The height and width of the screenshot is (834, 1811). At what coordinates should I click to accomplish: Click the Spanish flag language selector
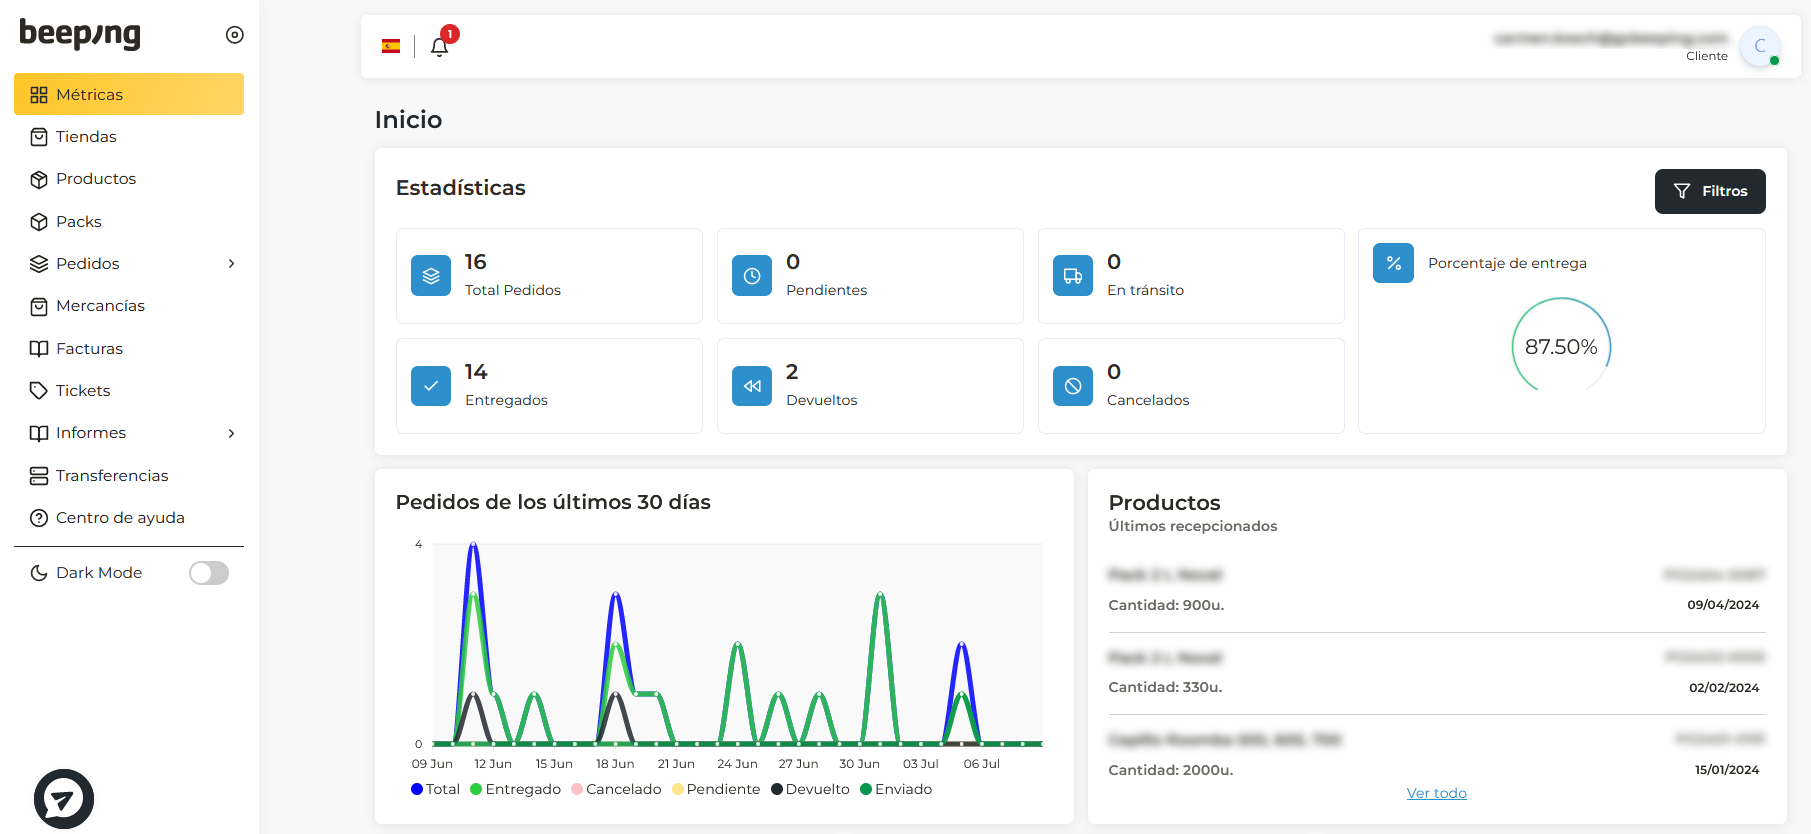(x=391, y=46)
